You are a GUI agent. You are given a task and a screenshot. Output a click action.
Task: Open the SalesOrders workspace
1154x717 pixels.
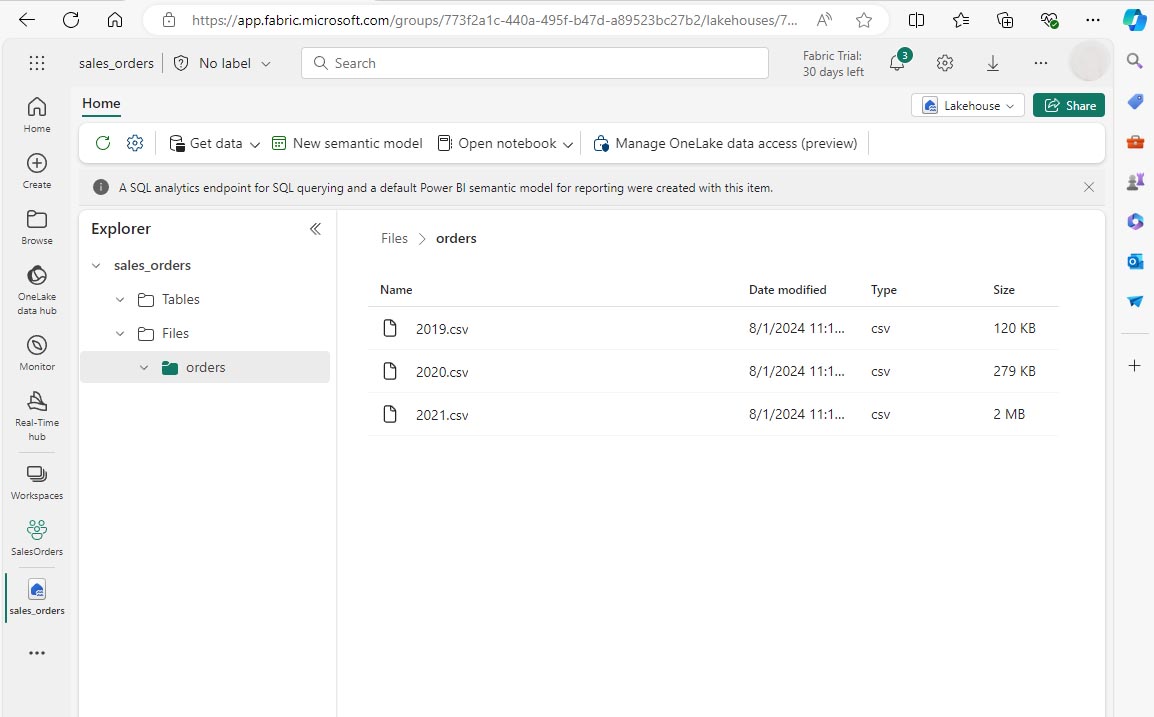pos(37,537)
